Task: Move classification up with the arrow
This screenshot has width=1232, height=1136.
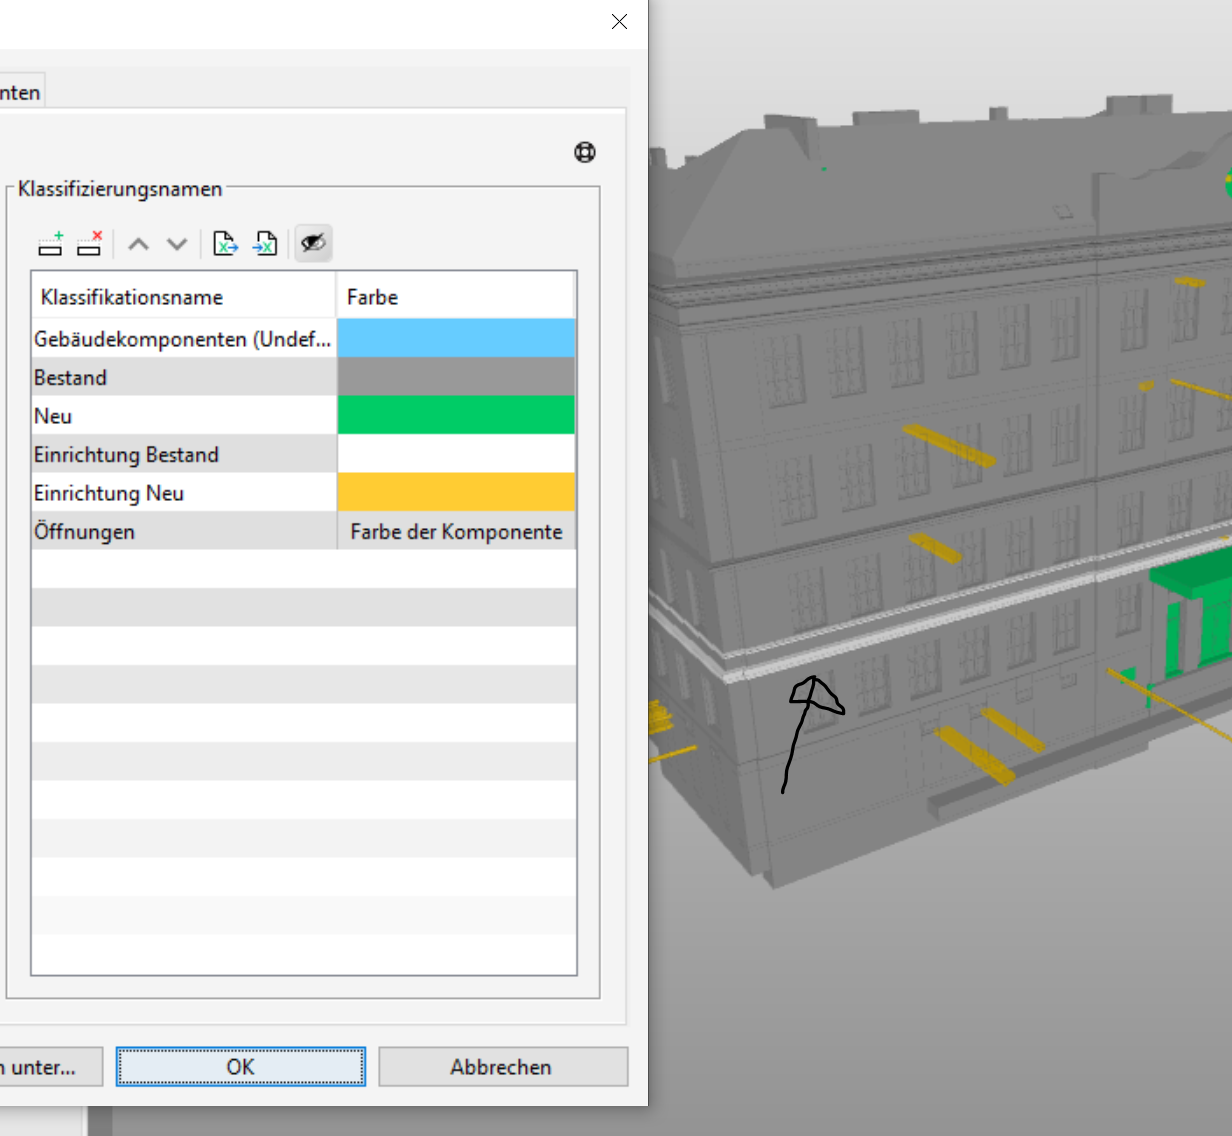Action: point(138,244)
